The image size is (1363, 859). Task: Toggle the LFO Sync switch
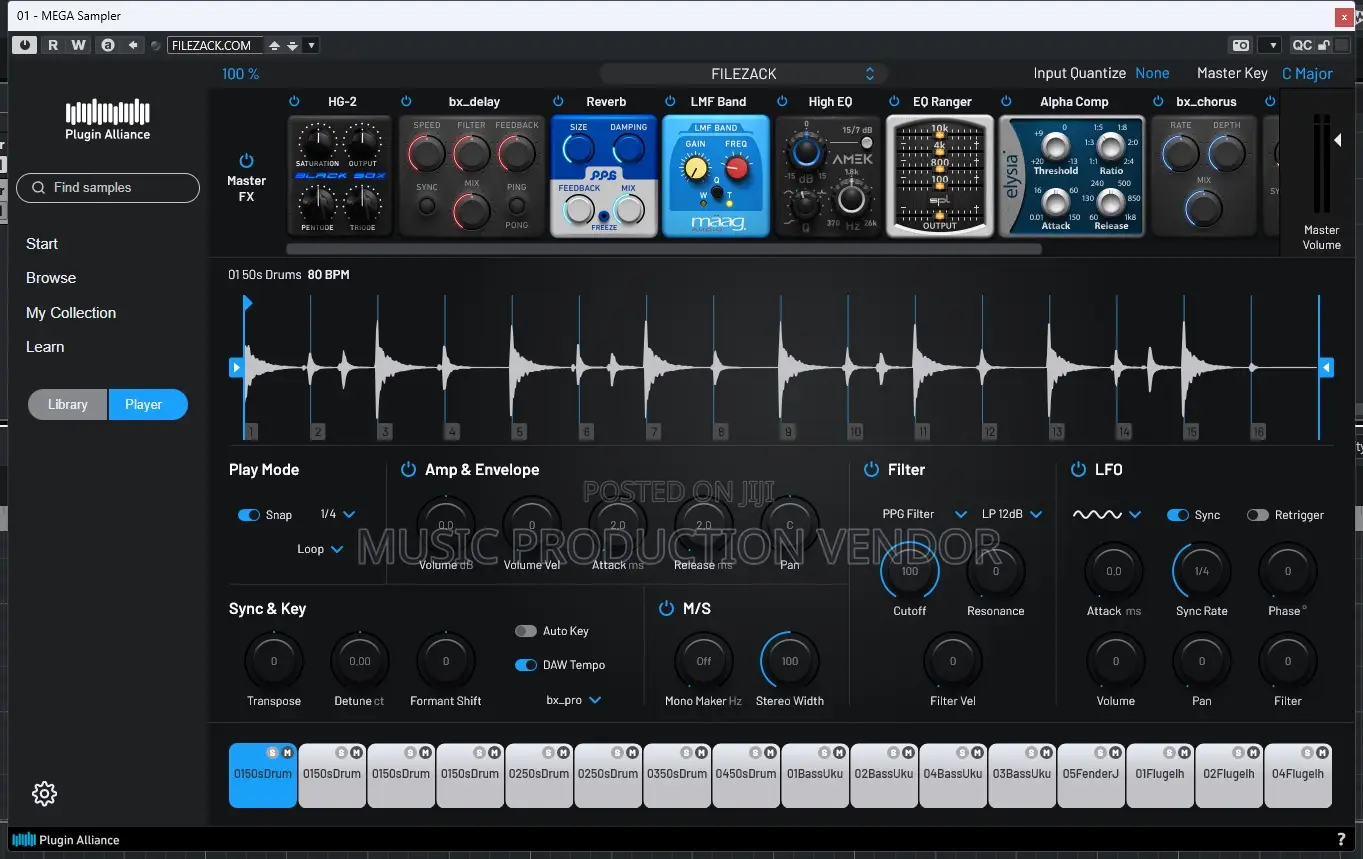(x=1178, y=515)
